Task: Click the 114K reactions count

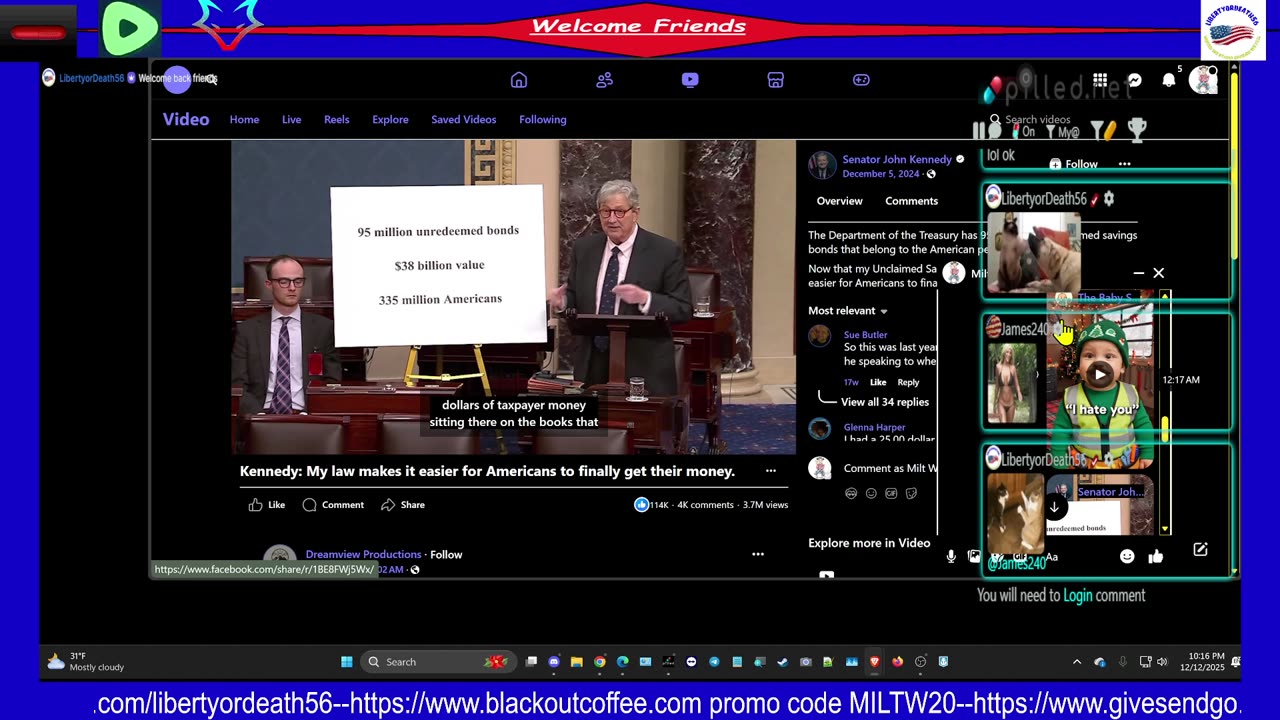Action: [651, 505]
